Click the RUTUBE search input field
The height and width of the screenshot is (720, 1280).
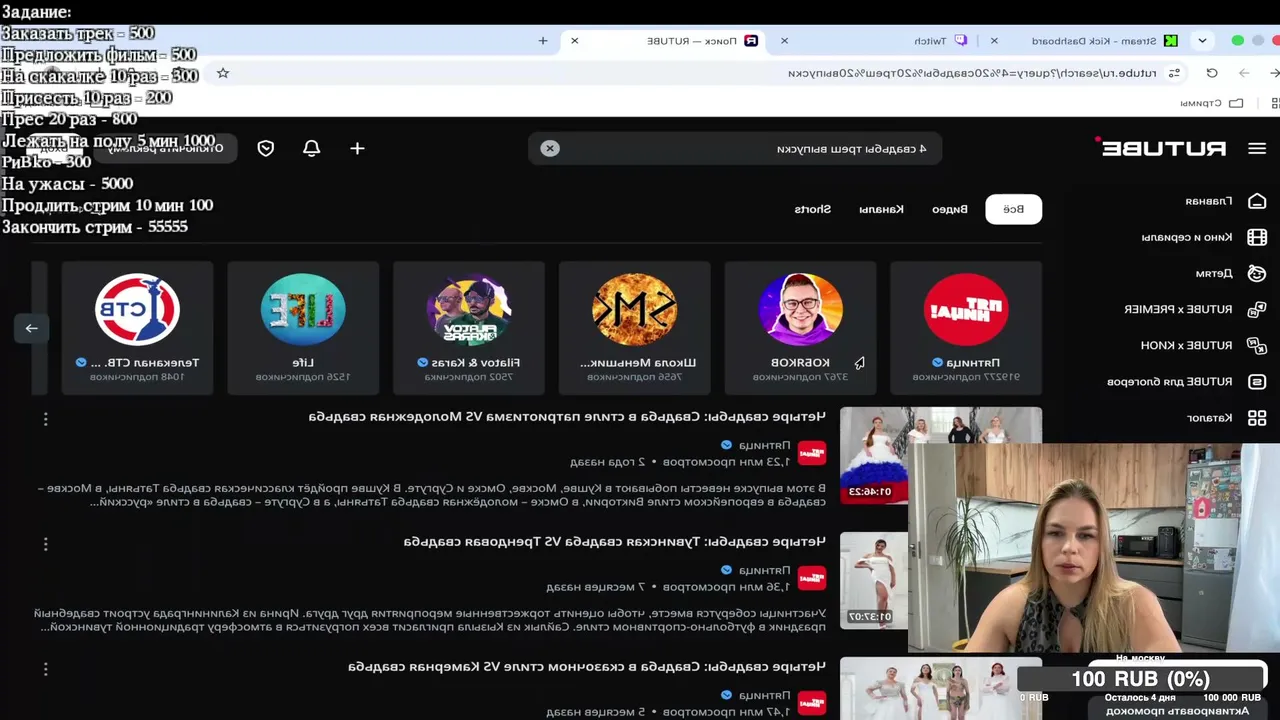[735, 148]
